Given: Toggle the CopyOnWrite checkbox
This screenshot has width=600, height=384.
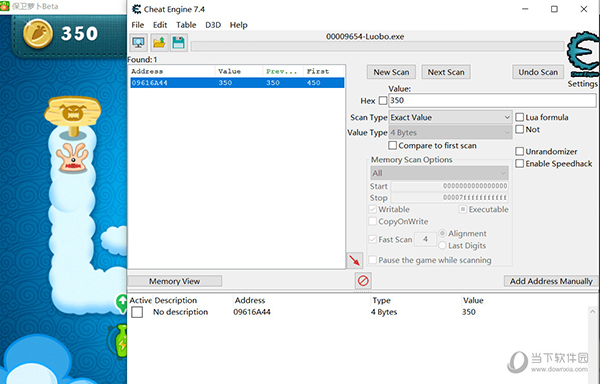Looking at the screenshot, I should coord(373,221).
